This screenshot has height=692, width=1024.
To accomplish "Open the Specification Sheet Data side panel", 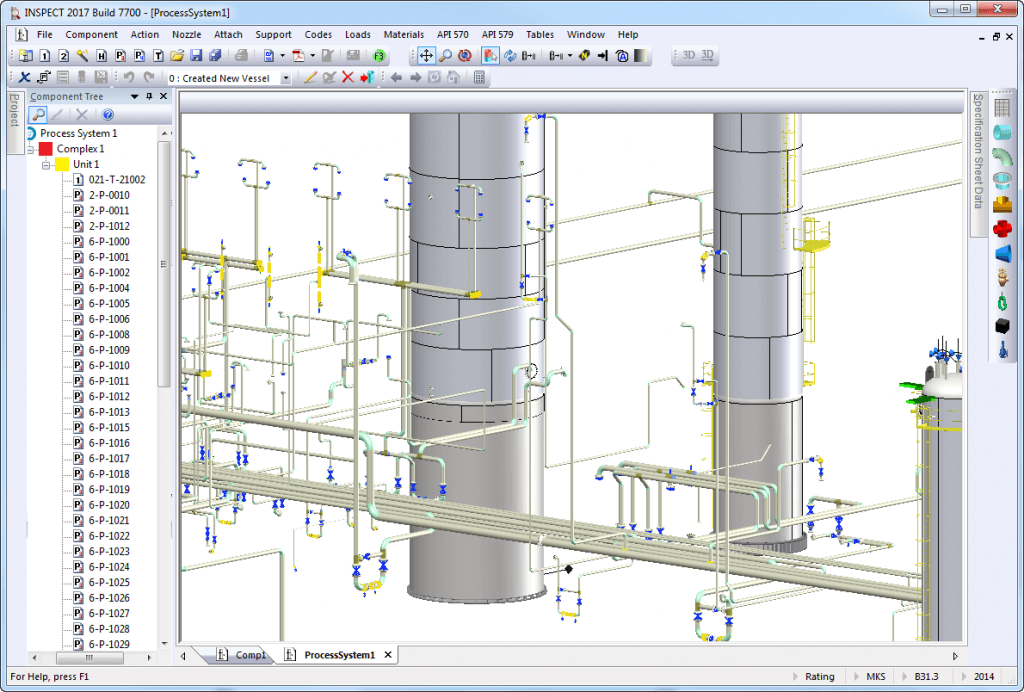I will pyautogui.click(x=977, y=150).
